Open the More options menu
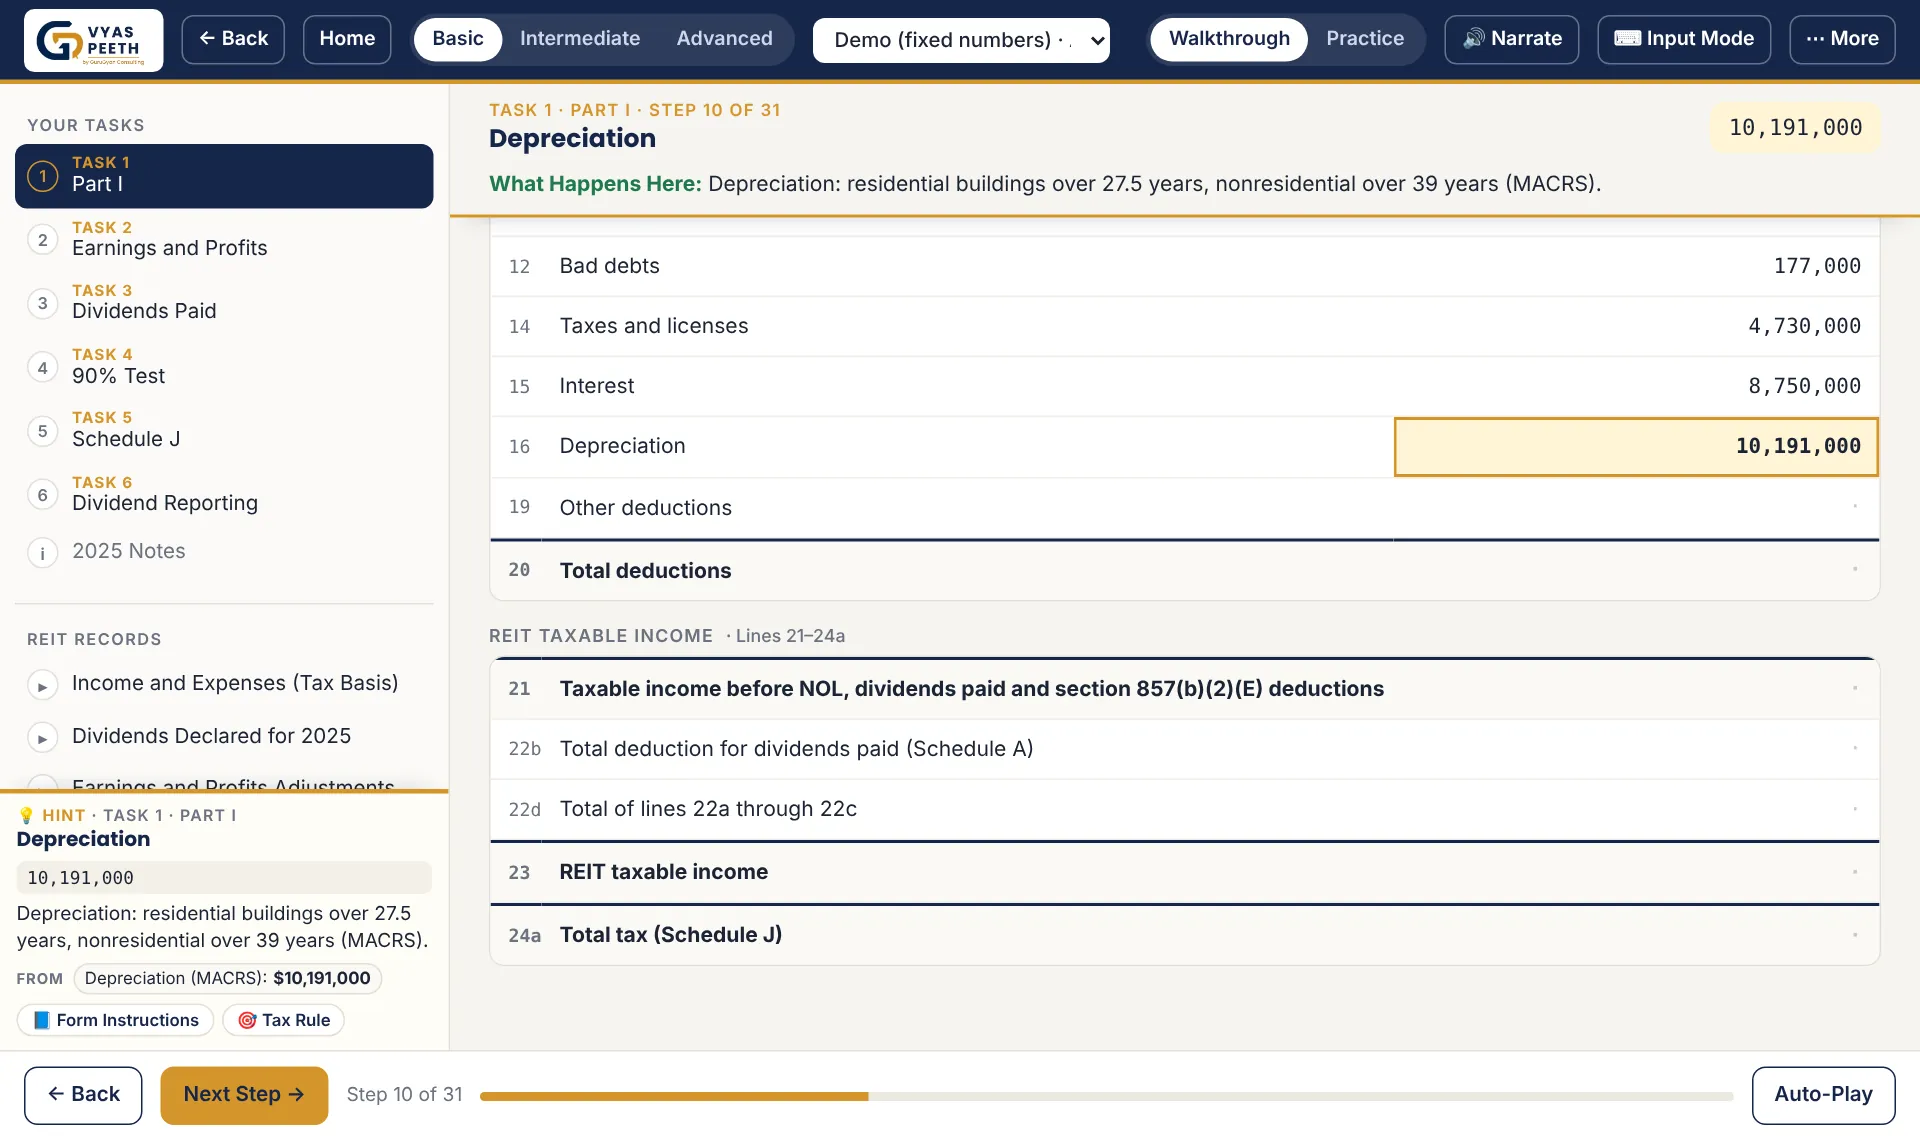Viewport: 1920px width, 1140px height. point(1842,39)
